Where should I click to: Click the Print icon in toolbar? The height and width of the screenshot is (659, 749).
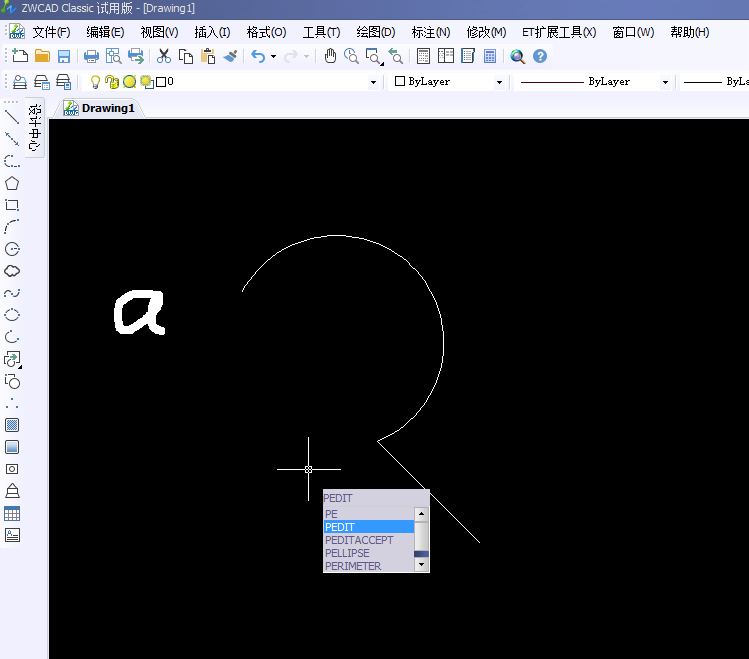91,57
